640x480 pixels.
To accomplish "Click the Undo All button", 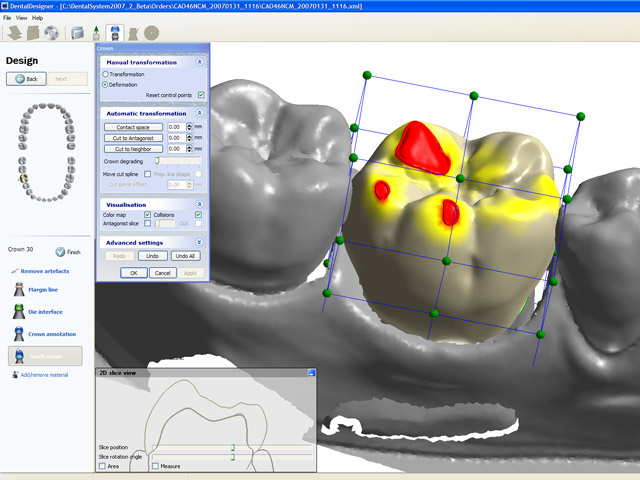I will point(185,256).
